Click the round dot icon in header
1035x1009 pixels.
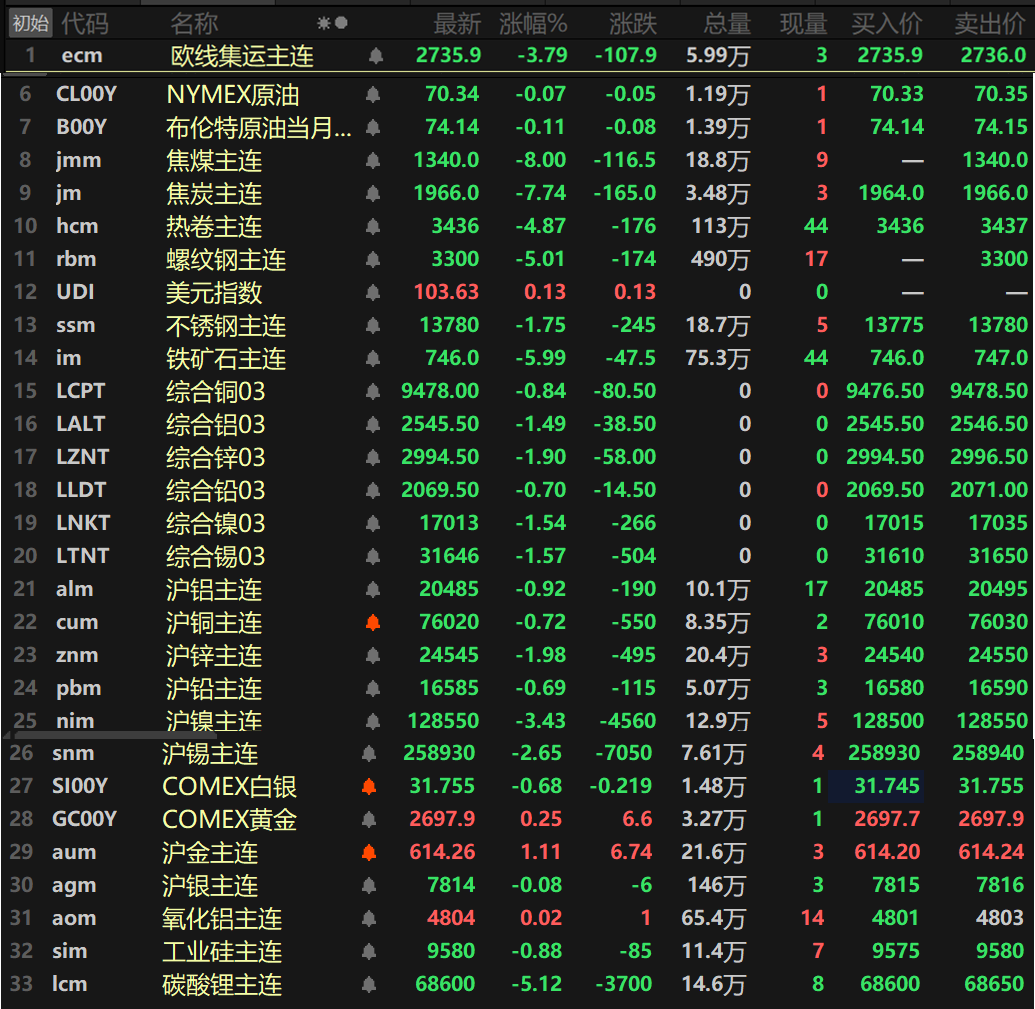click(341, 23)
